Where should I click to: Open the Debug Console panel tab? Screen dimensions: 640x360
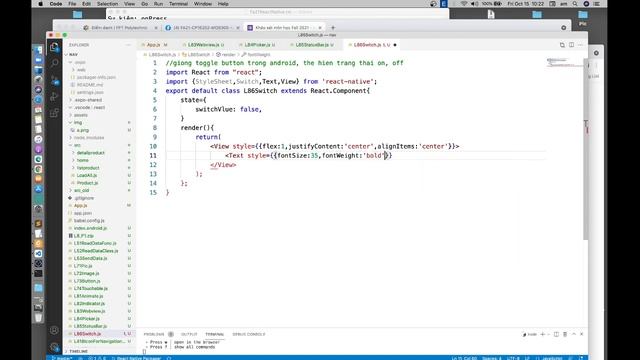[x=249, y=334]
